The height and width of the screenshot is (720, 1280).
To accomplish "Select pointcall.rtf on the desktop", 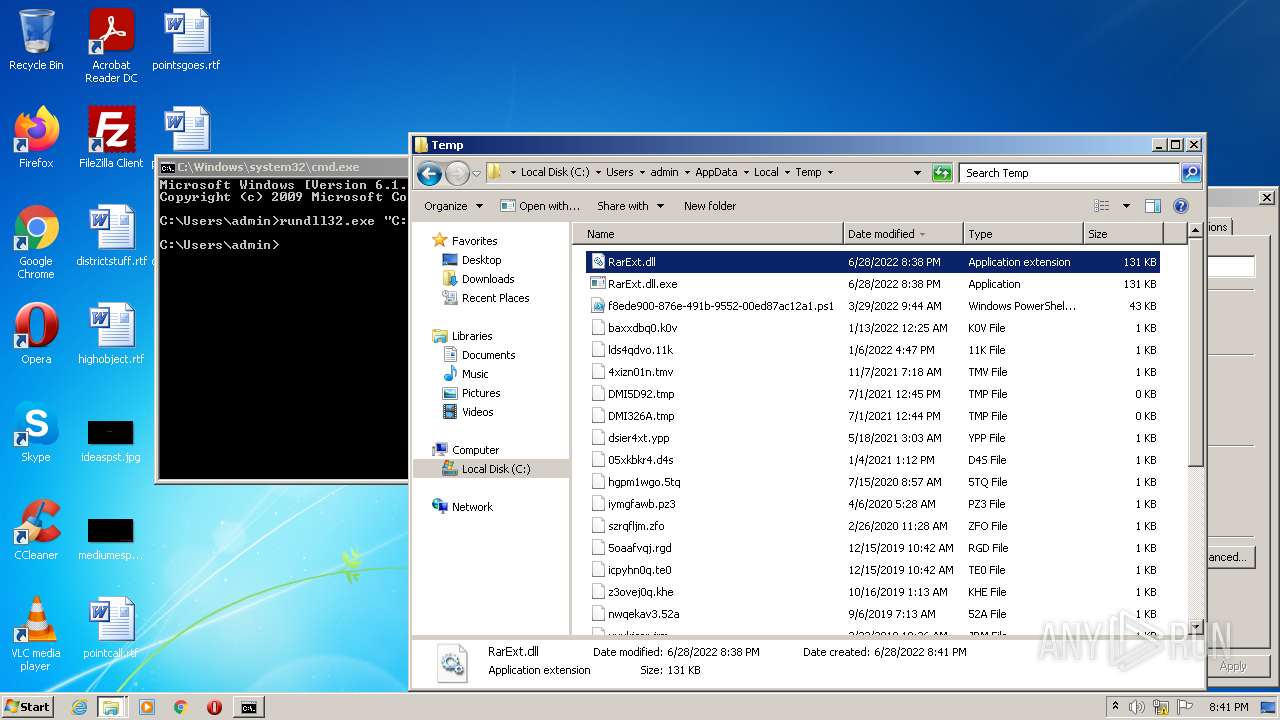I will click(x=111, y=628).
